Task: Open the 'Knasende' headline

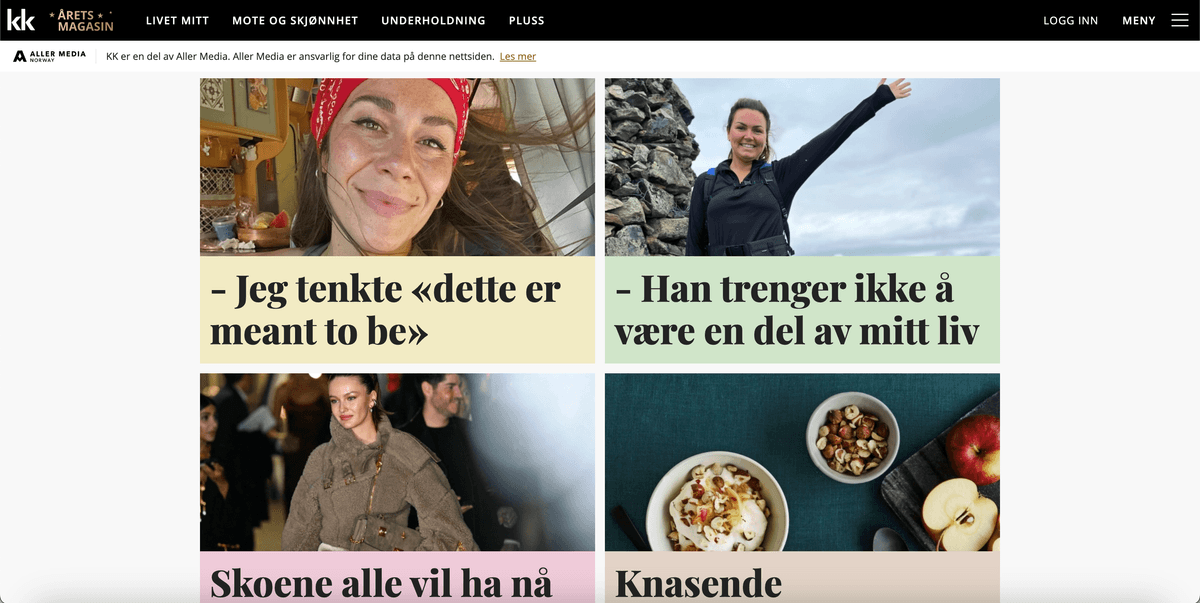Action: click(x=698, y=583)
